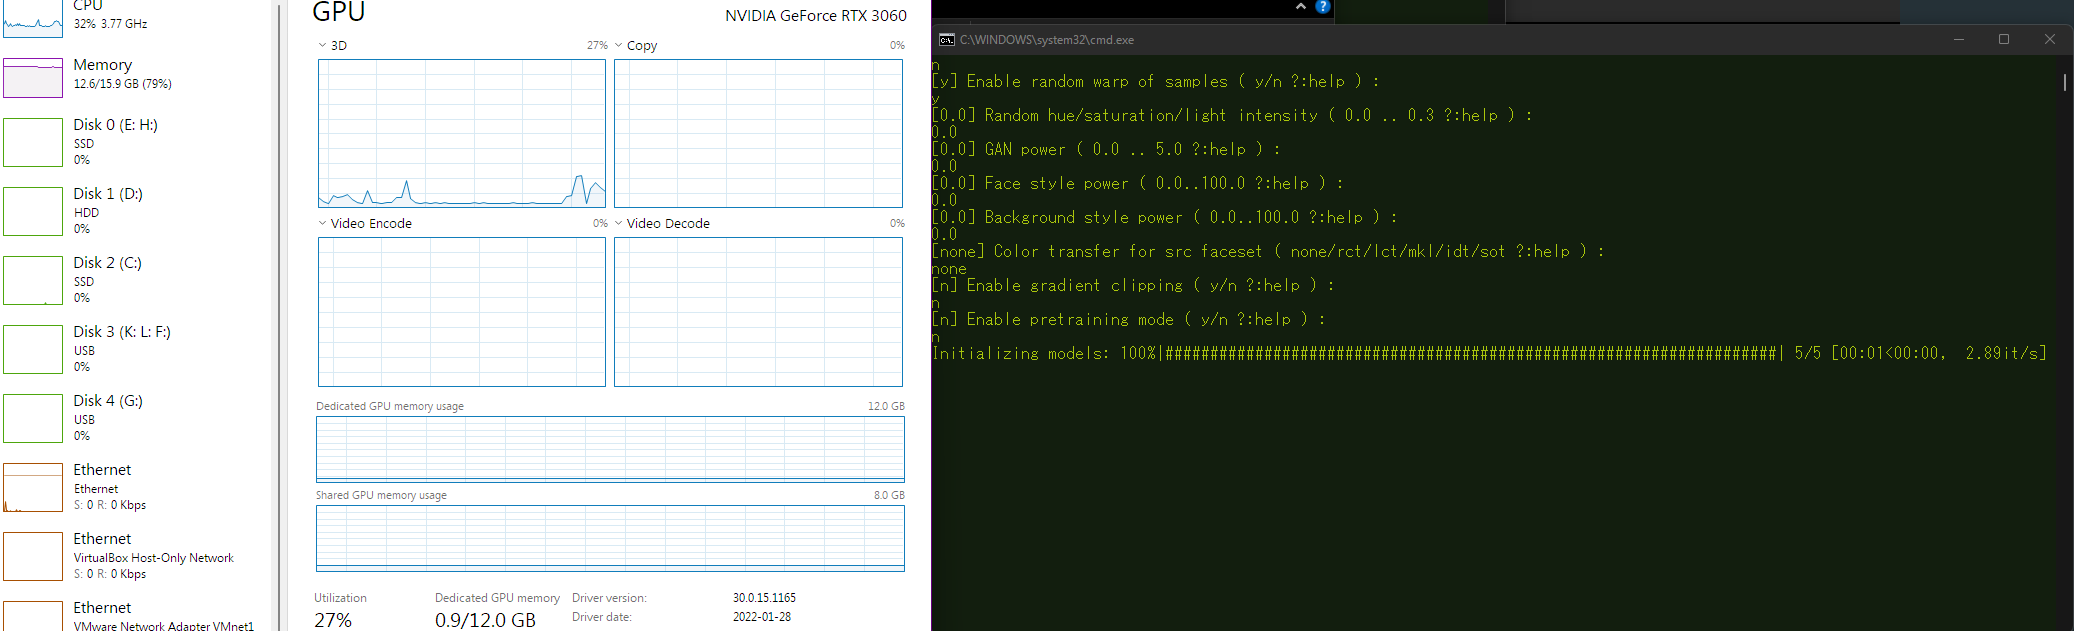
Task: Select the CPU performance entry
Action: (x=137, y=16)
